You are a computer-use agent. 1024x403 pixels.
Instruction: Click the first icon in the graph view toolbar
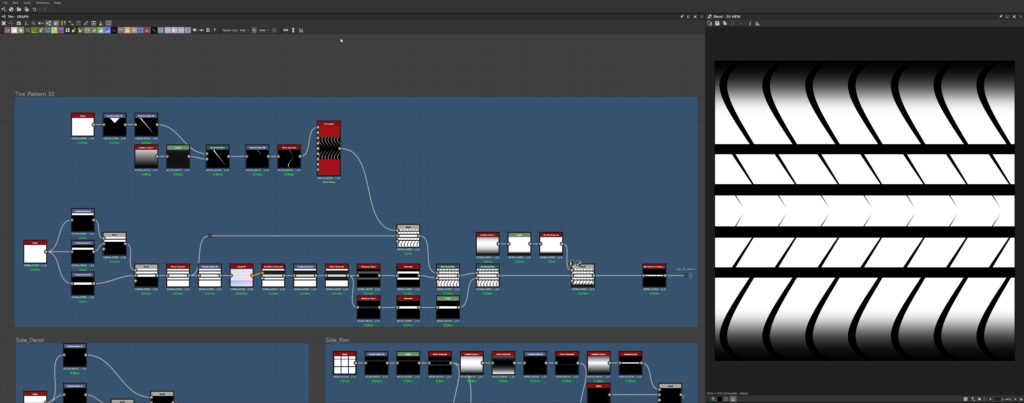pos(4,23)
